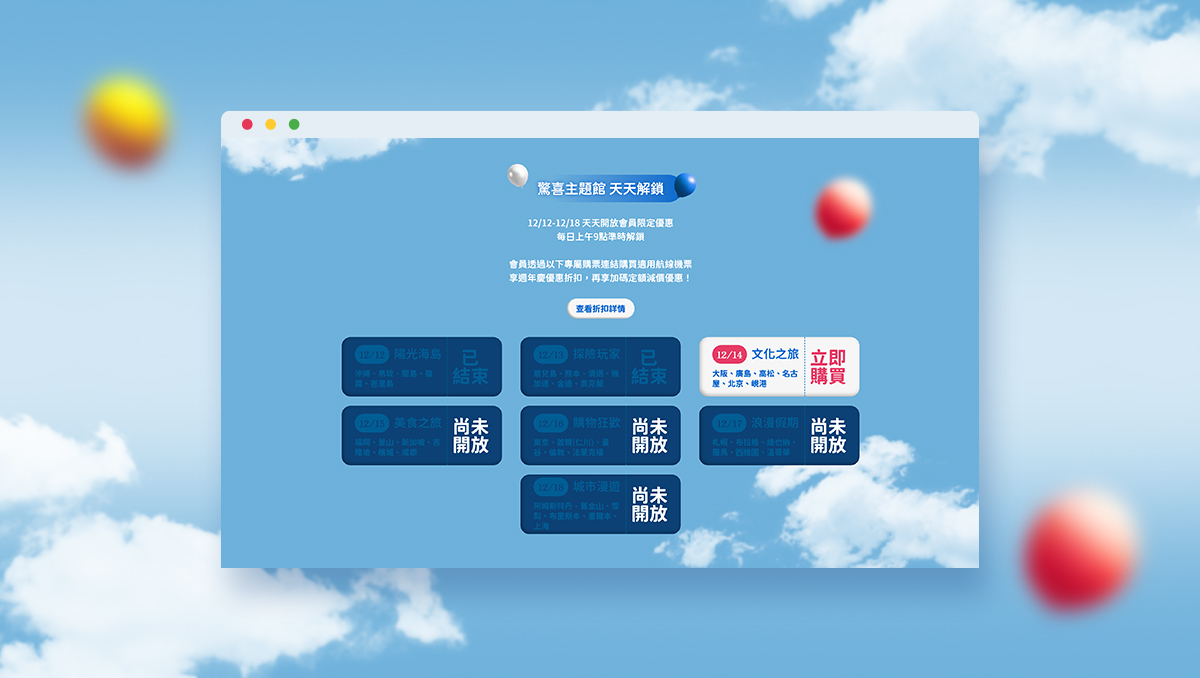Click the blurred yellow ball on the background
The width and height of the screenshot is (1200, 678).
coord(125,118)
